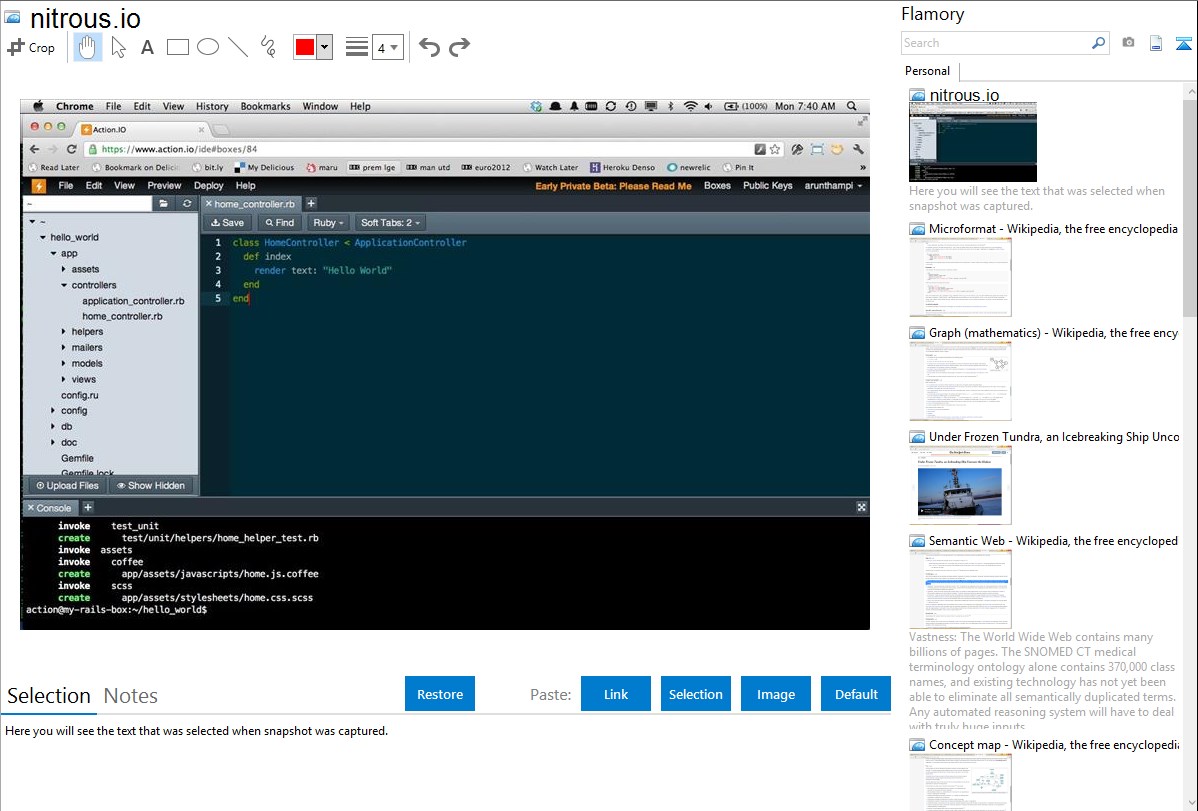
Task: Click the search magnifier icon in Flamory
Action: [1099, 43]
